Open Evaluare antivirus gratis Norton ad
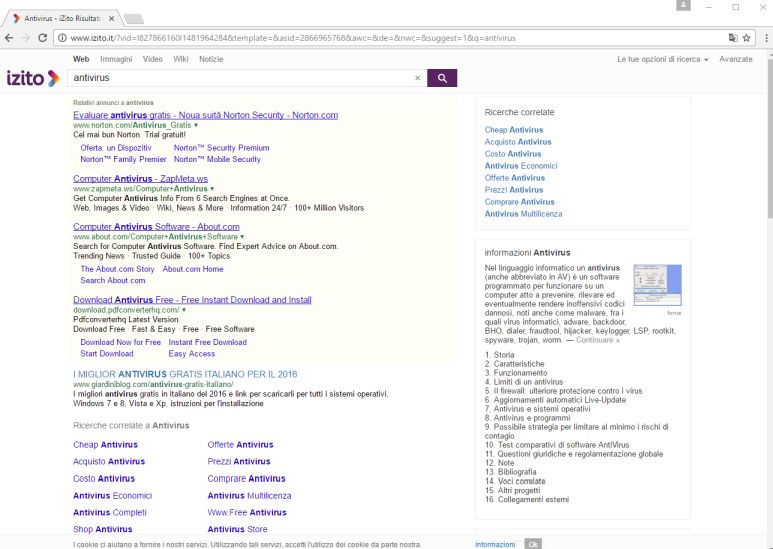Viewport: 773px width, 549px height. pos(206,115)
